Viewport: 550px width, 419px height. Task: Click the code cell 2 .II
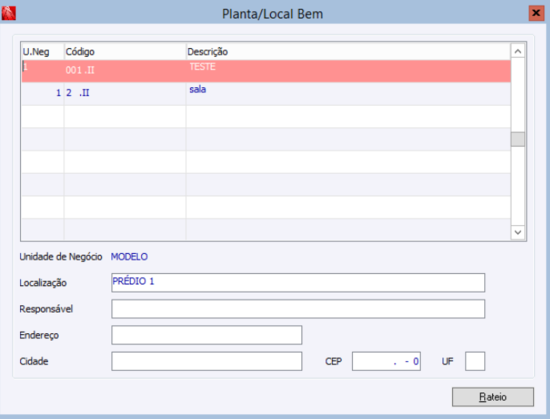click(125, 94)
